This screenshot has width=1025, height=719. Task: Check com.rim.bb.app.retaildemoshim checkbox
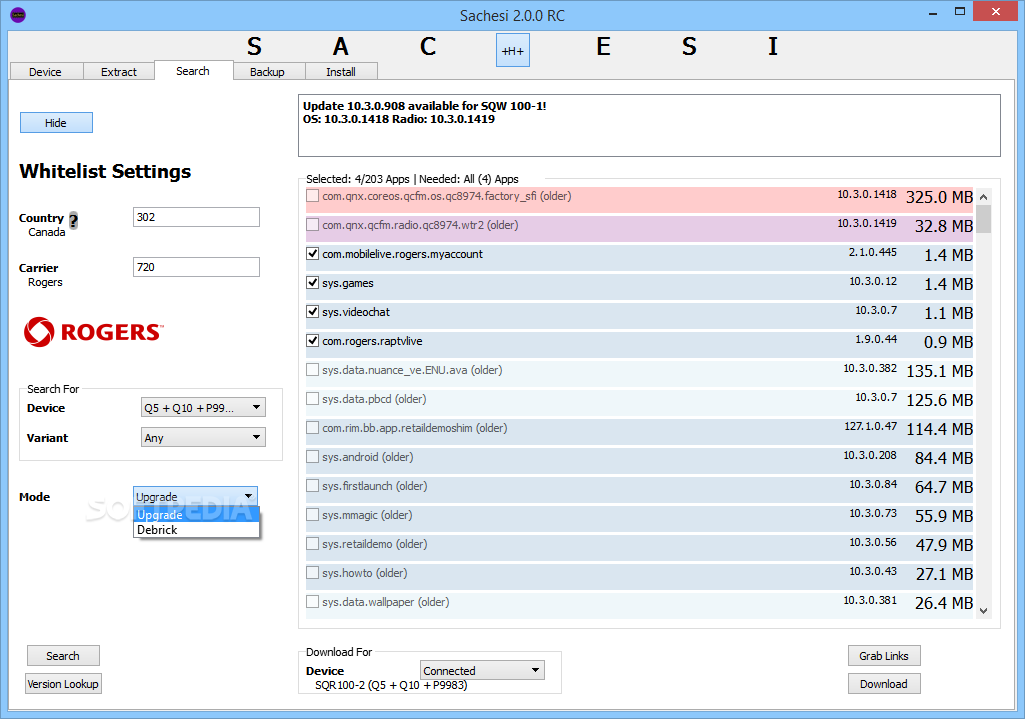pyautogui.click(x=312, y=427)
